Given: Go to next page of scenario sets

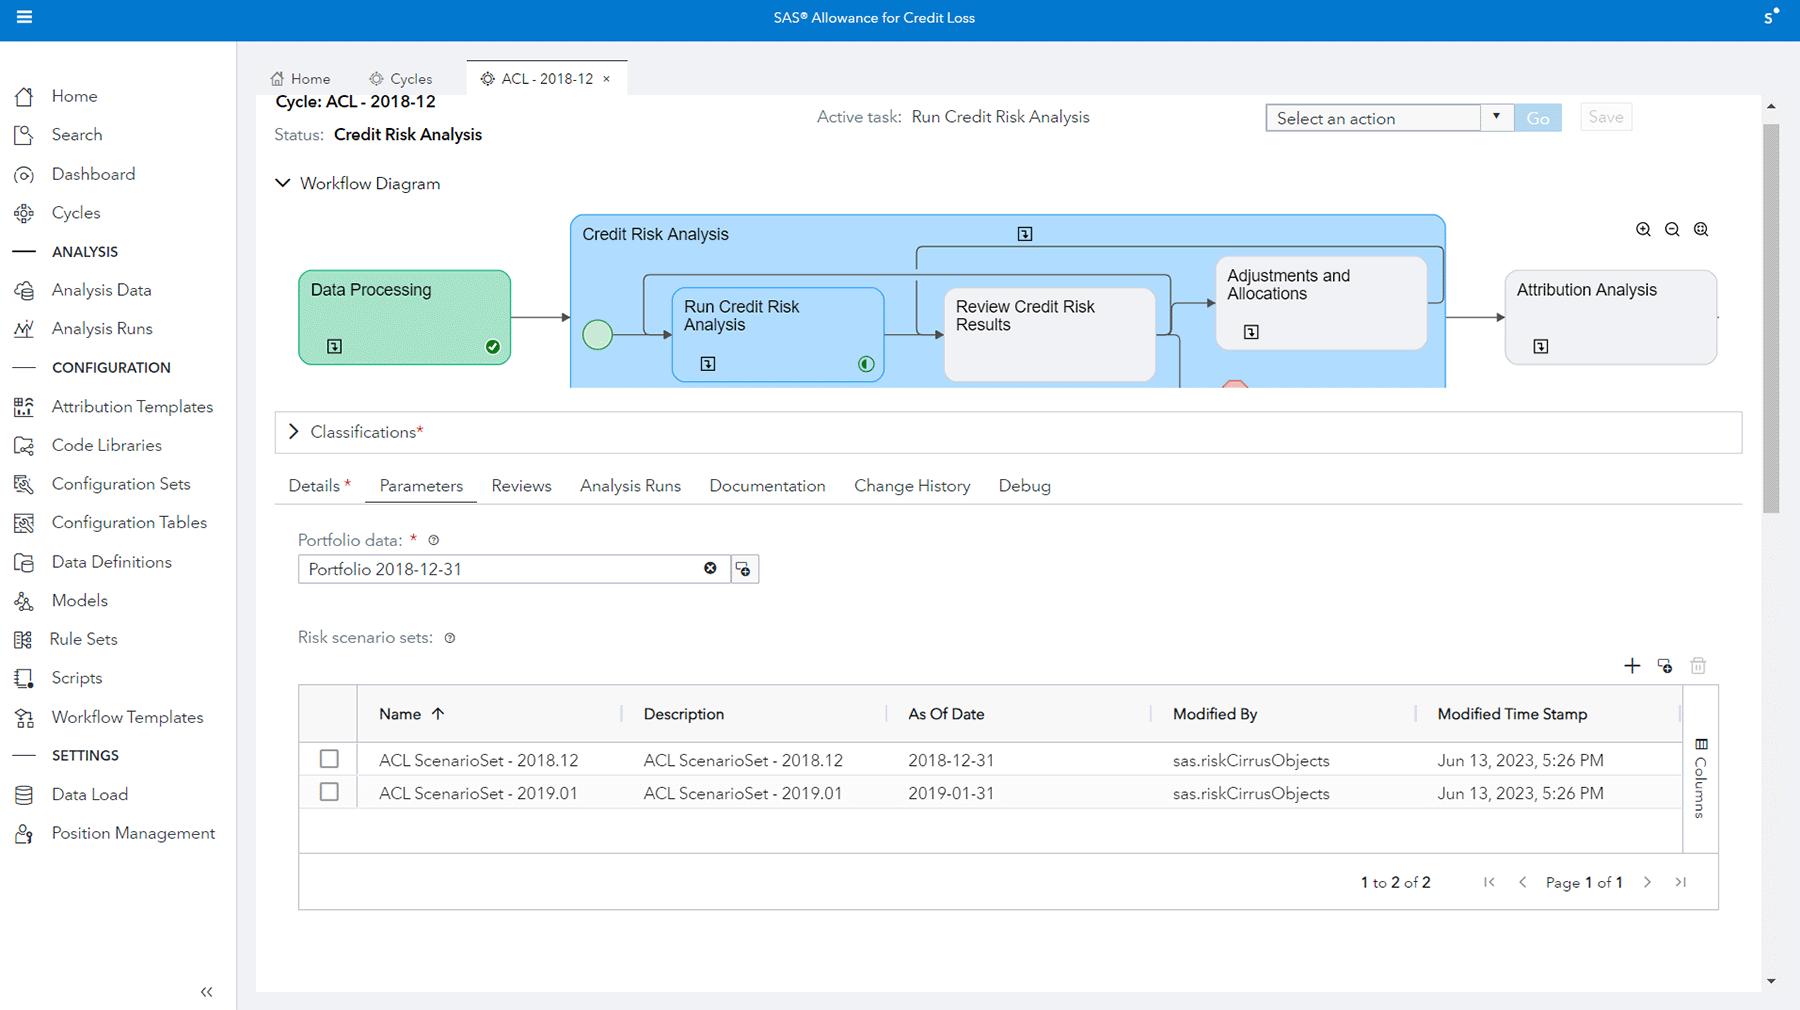Looking at the screenshot, I should (x=1648, y=882).
